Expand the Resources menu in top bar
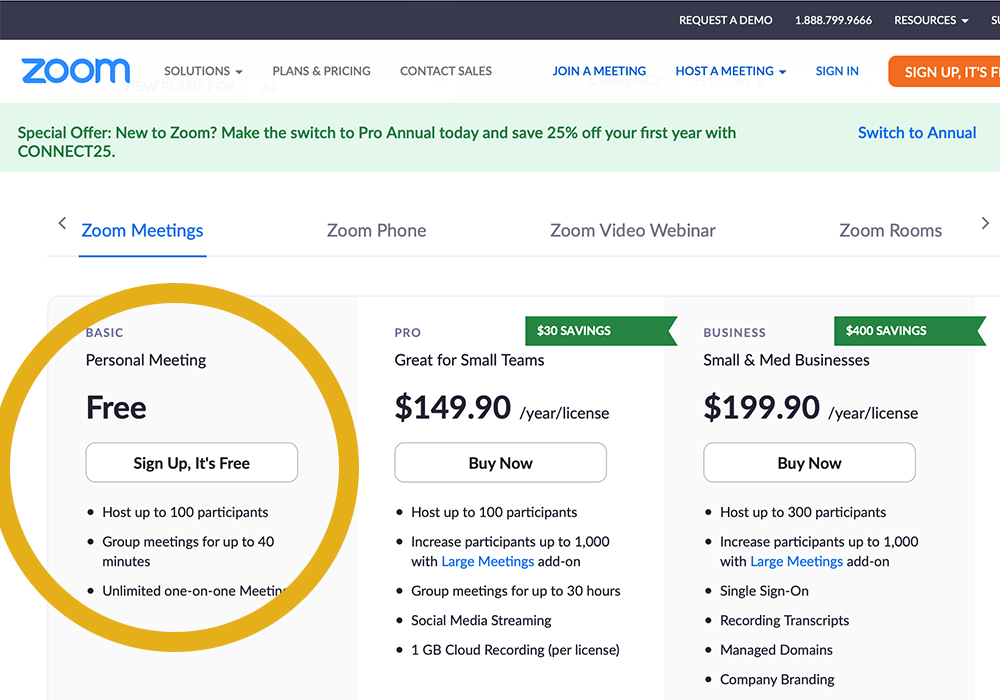Viewport: 1000px width, 700px height. 930,20
